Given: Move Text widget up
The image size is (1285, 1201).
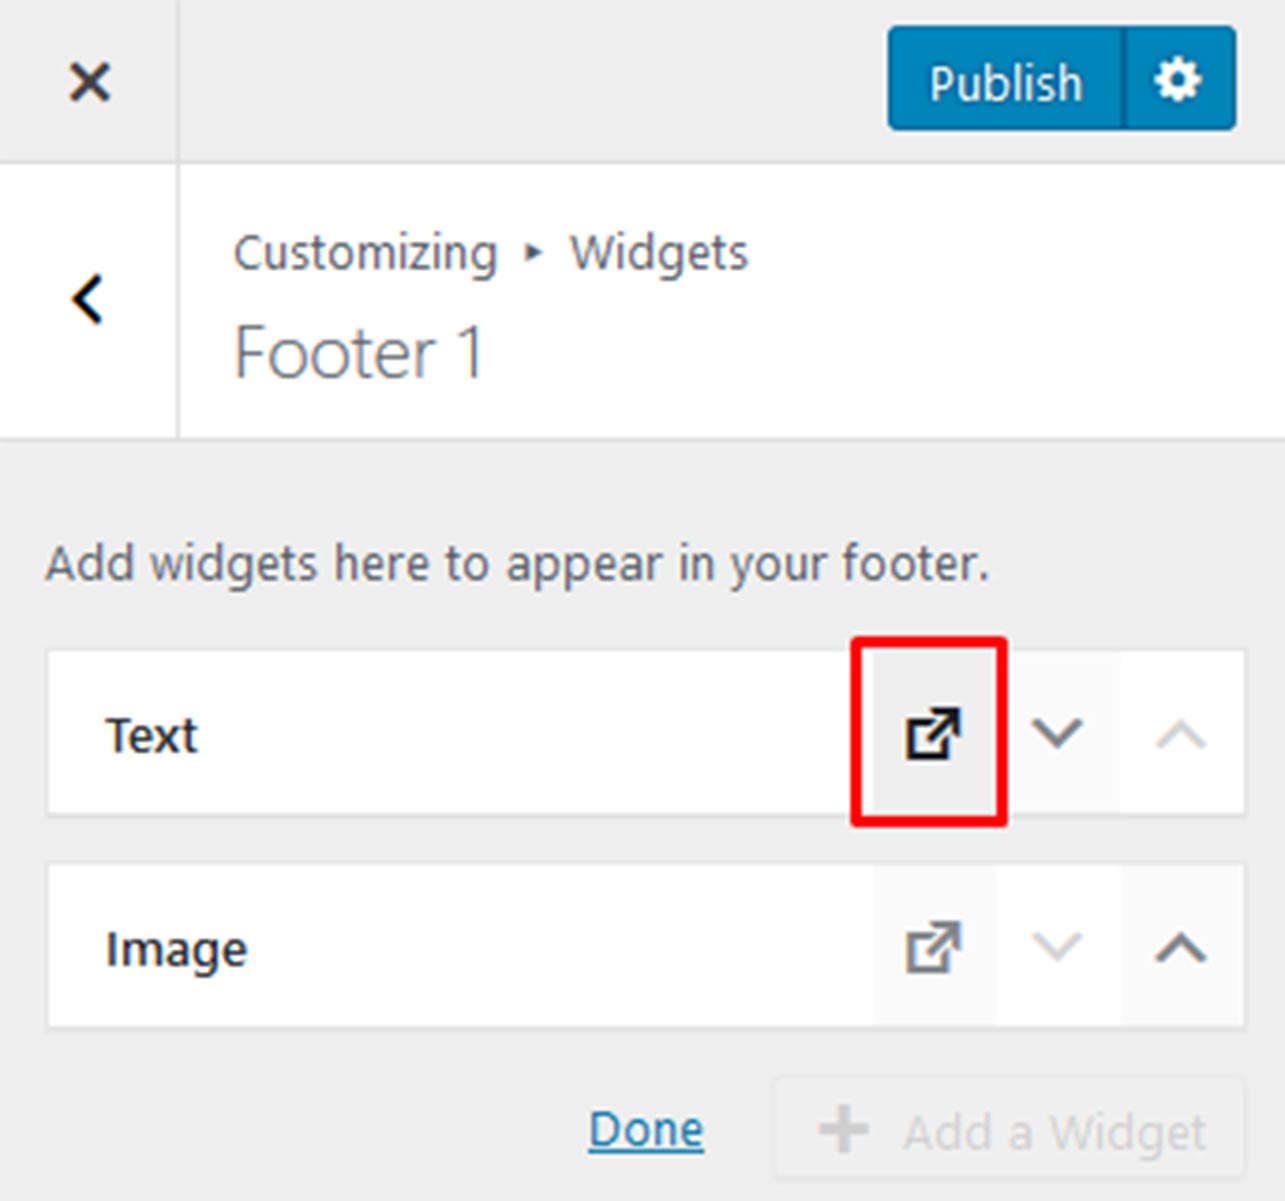Looking at the screenshot, I should coord(1181,733).
